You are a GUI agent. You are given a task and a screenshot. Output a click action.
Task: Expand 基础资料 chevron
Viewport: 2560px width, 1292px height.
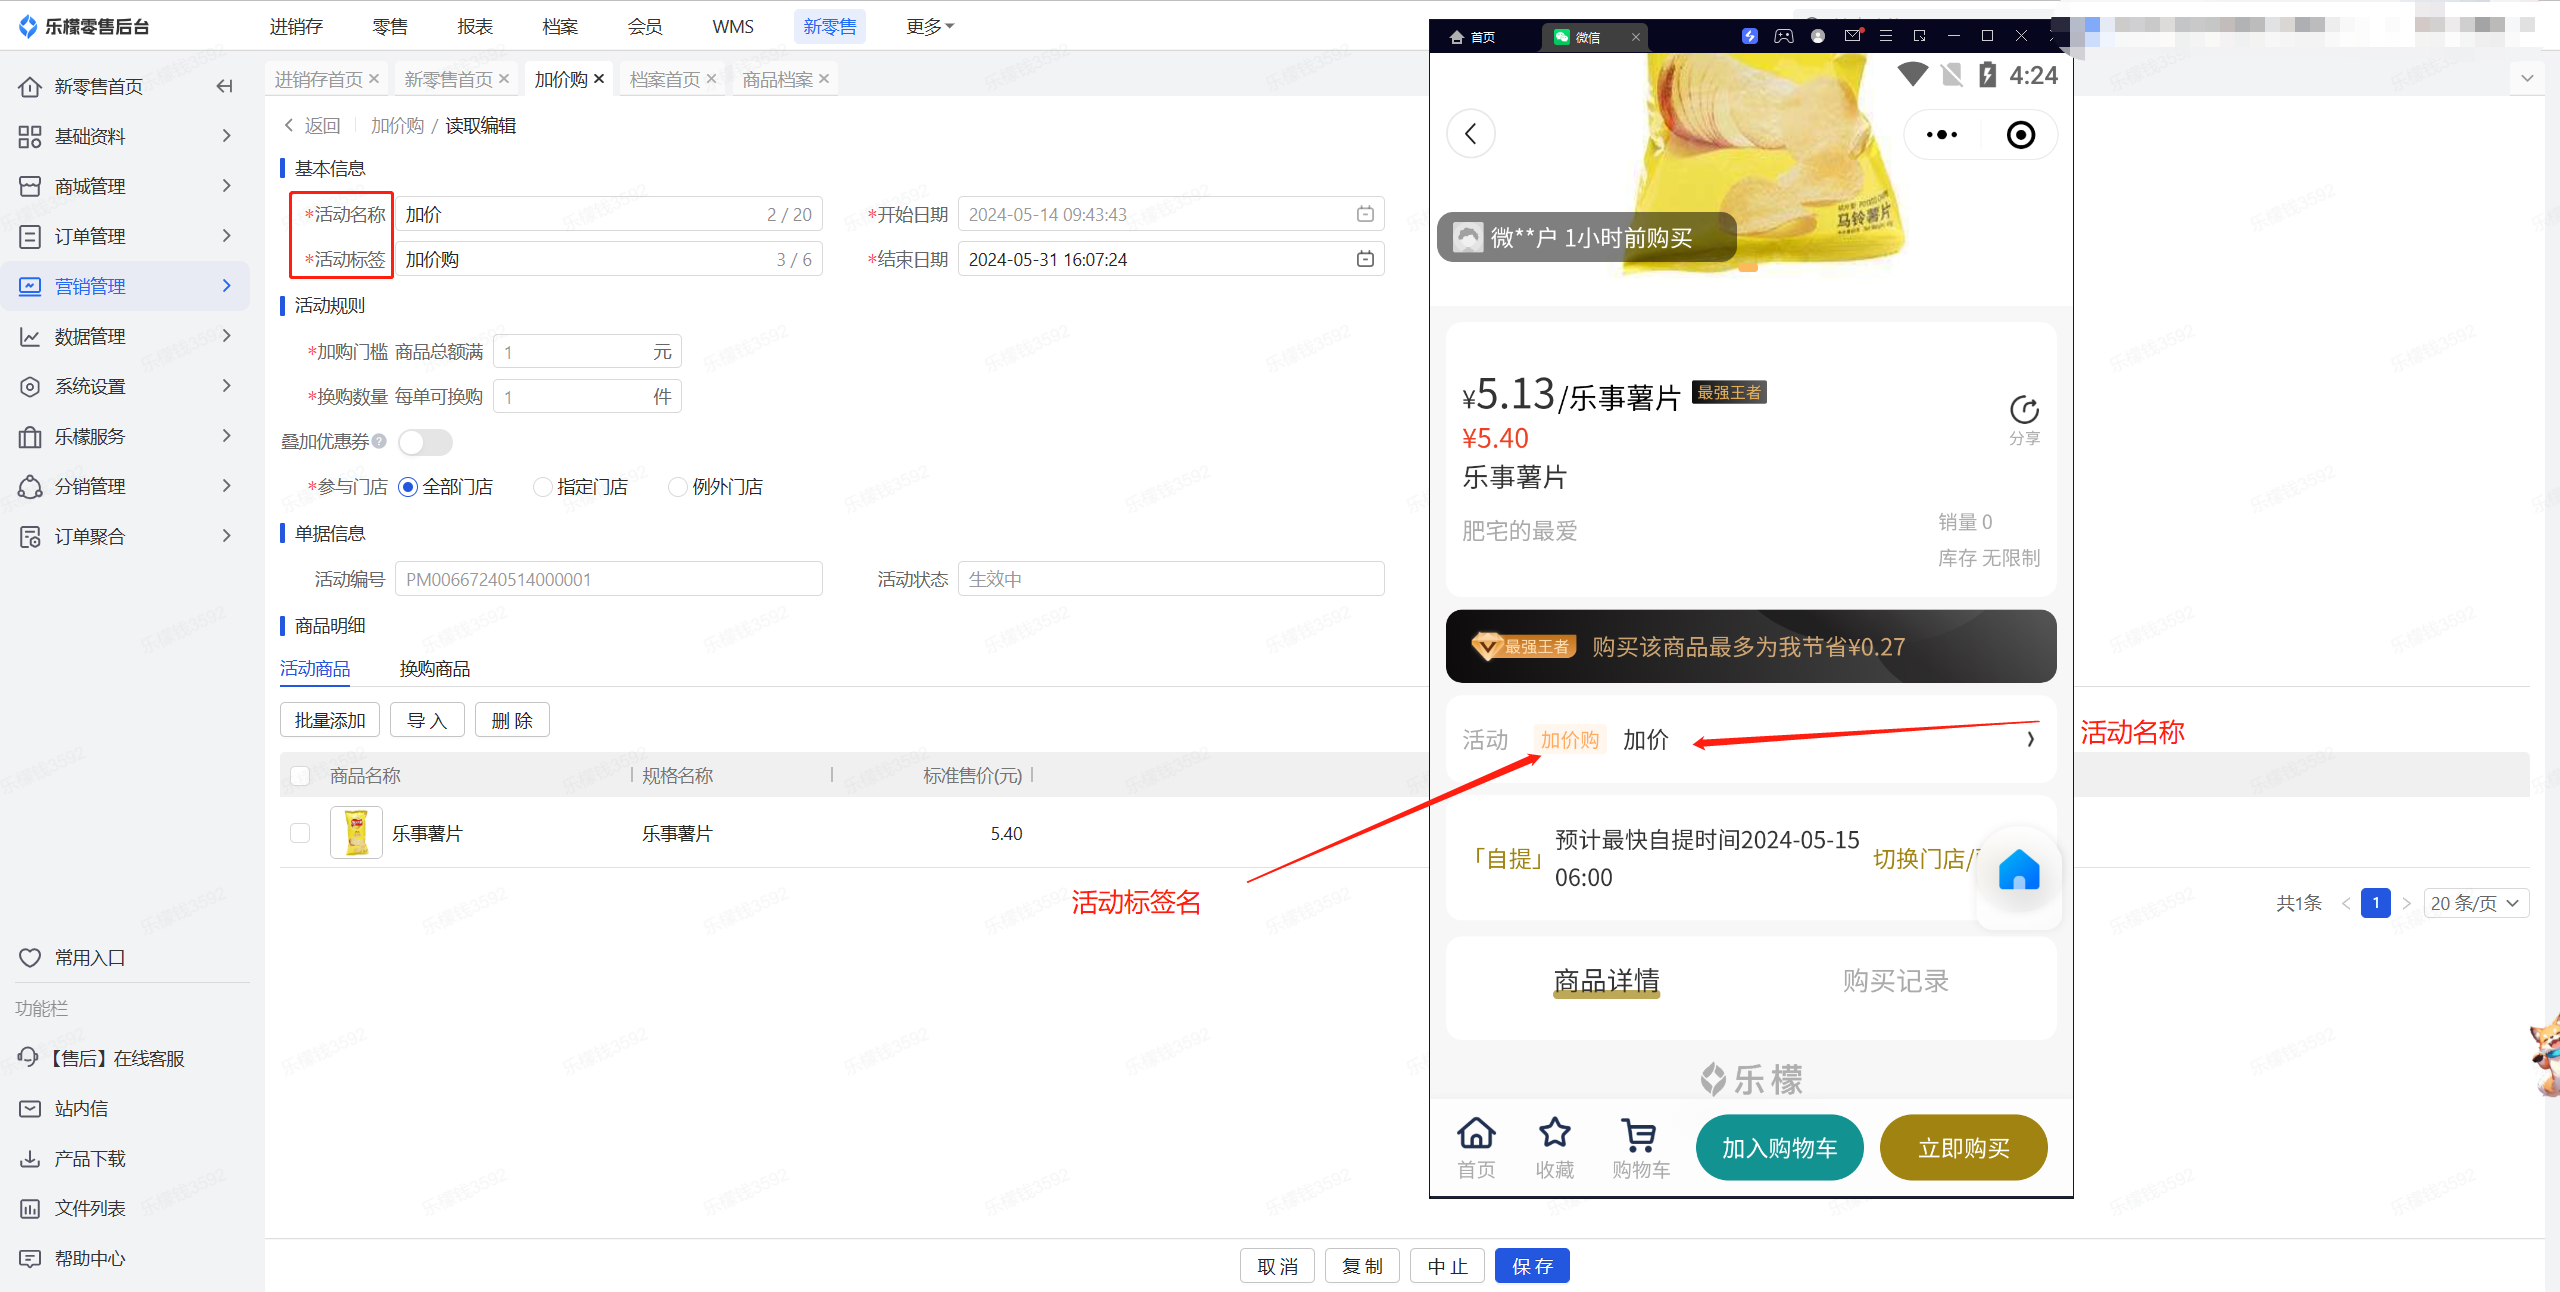click(227, 136)
